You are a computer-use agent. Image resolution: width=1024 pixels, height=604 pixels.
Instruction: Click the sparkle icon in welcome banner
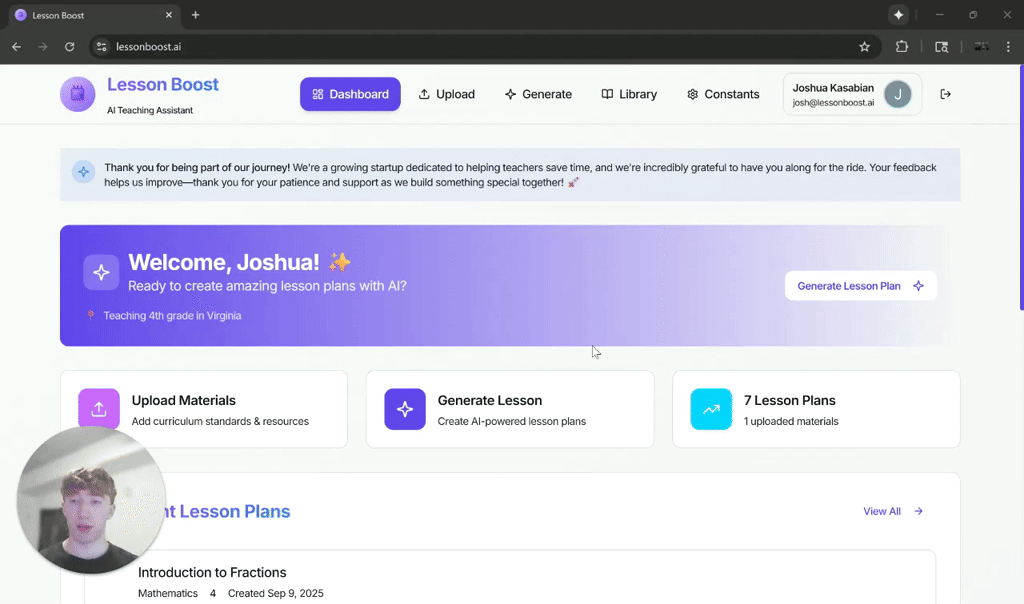tap(101, 272)
